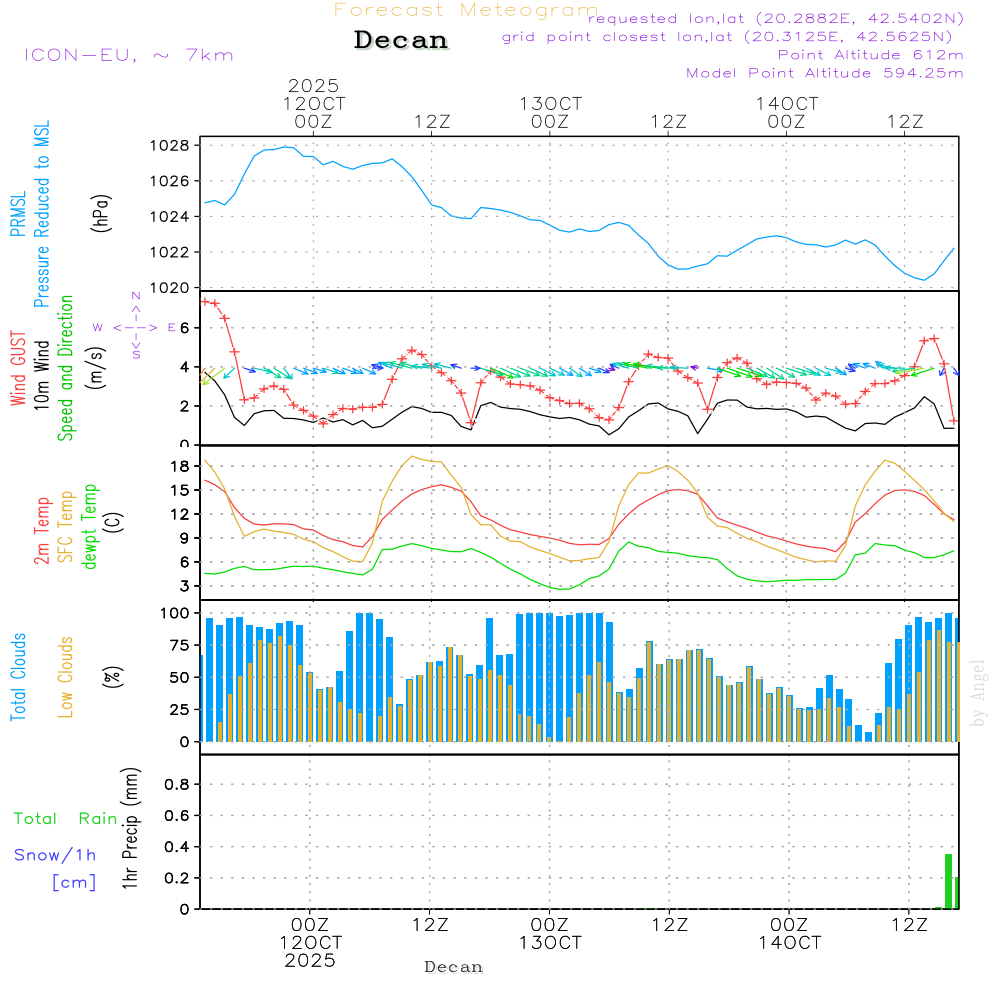Click the bold Decan title at top
1000x1000 pixels.
pos(401,41)
